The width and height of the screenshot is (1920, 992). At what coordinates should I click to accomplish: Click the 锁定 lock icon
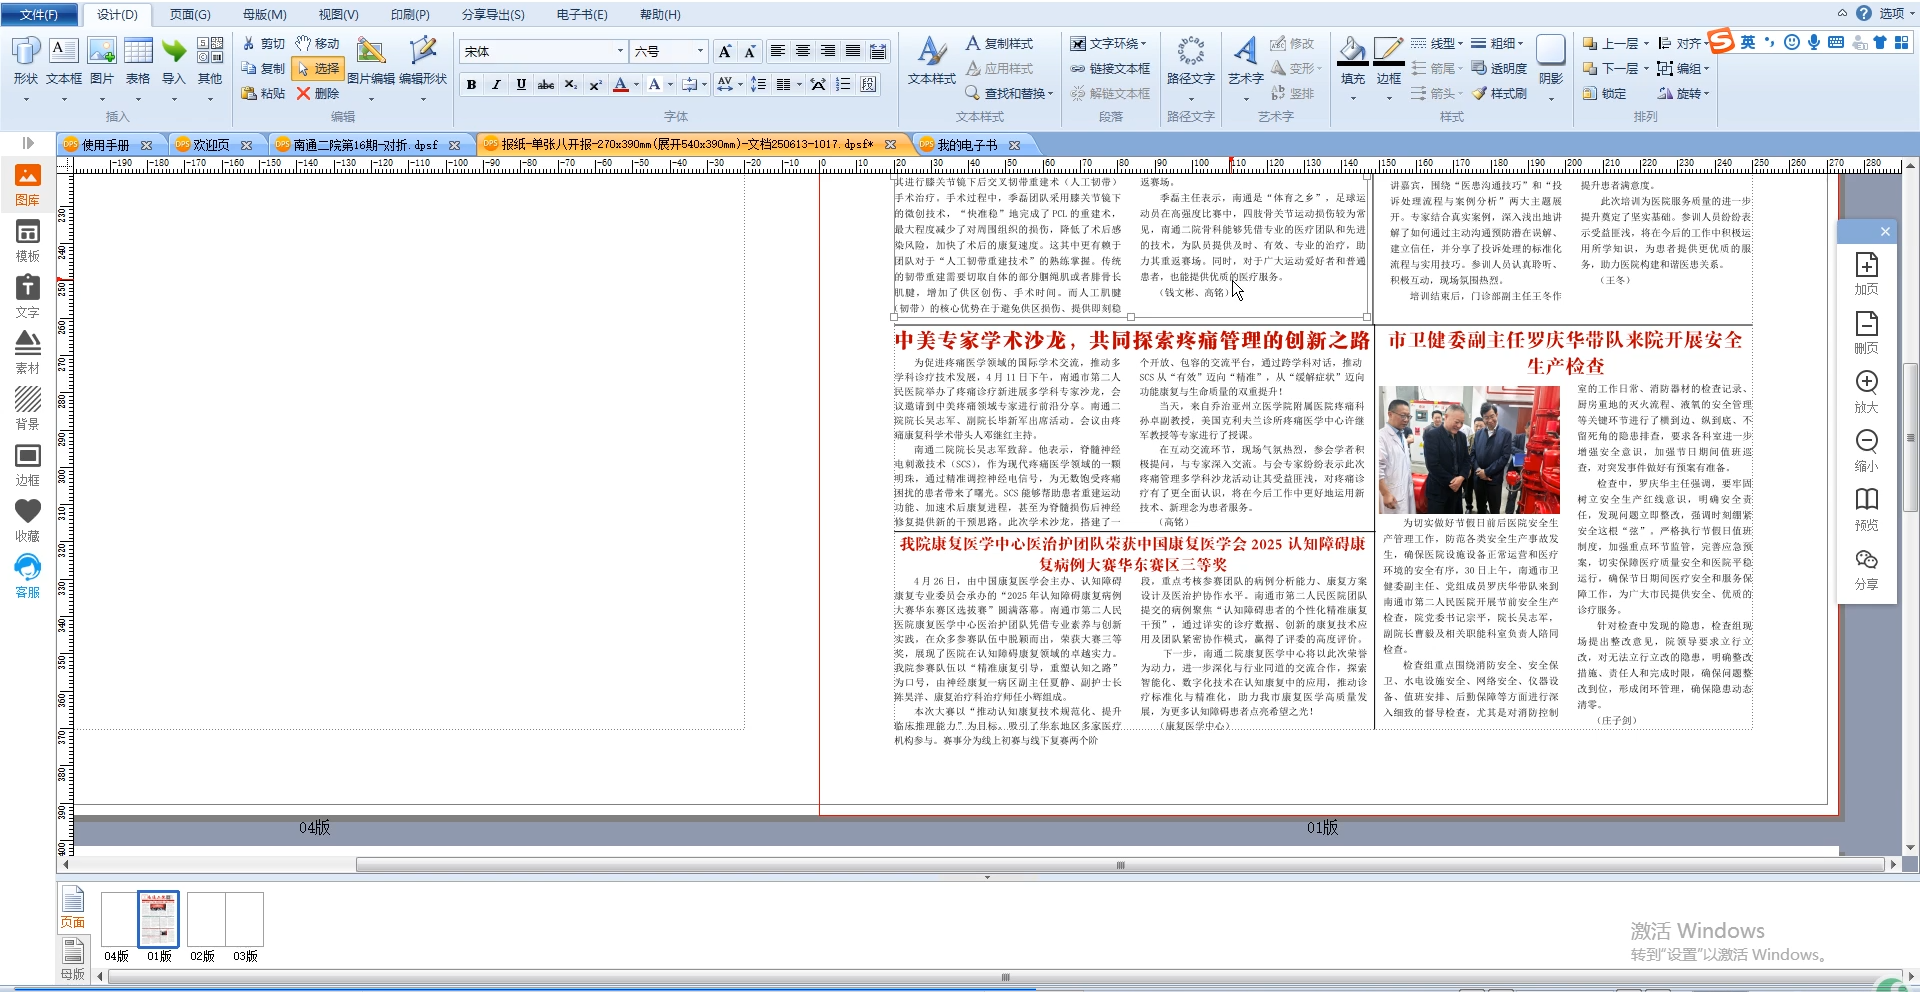[x=1604, y=93]
